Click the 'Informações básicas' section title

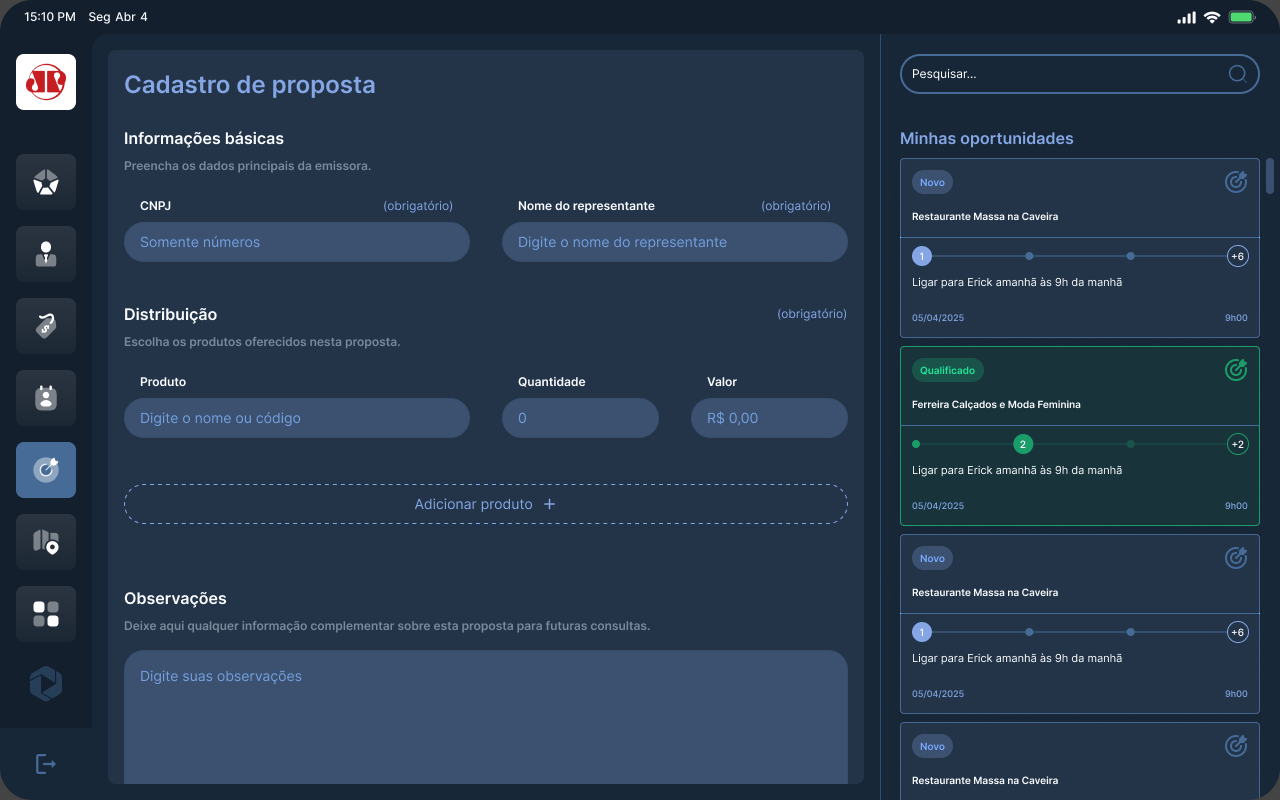click(204, 138)
